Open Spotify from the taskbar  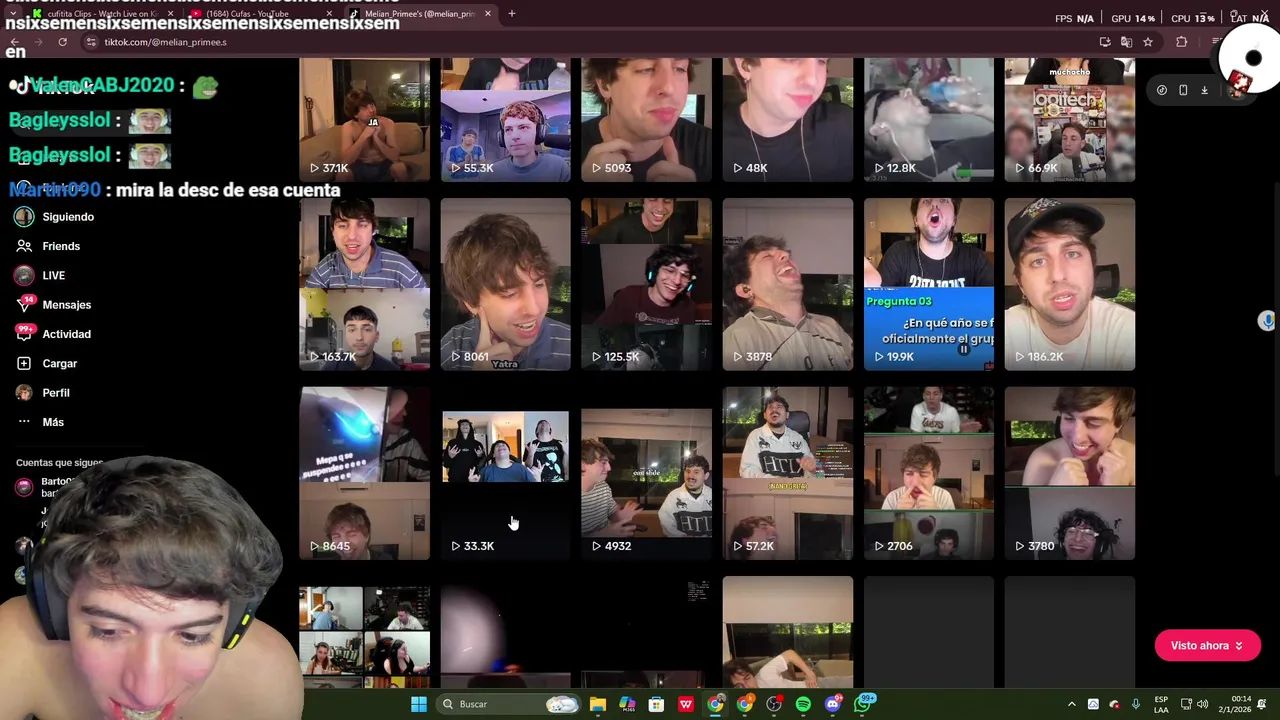pos(803,704)
